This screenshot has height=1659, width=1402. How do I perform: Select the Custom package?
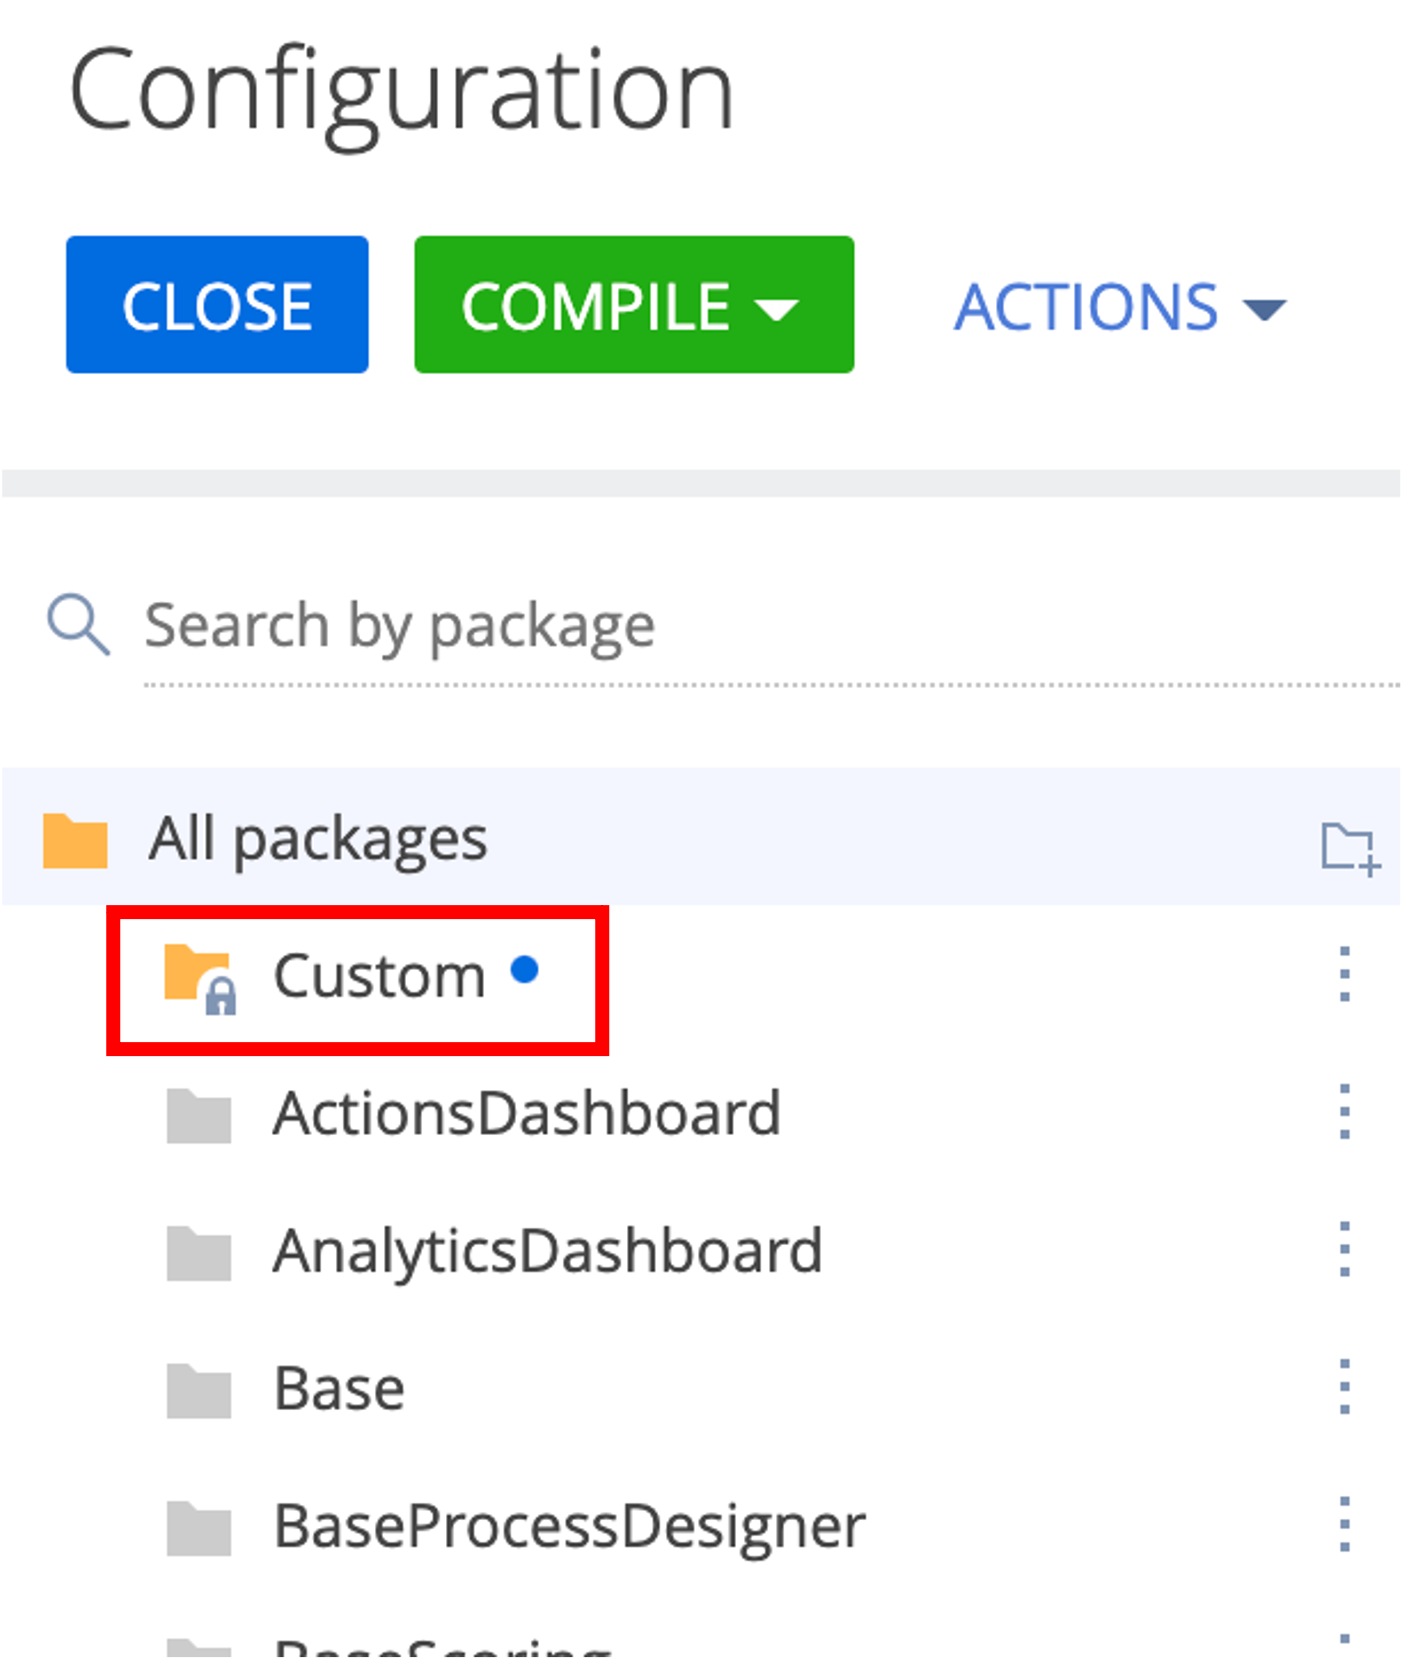pyautogui.click(x=379, y=976)
